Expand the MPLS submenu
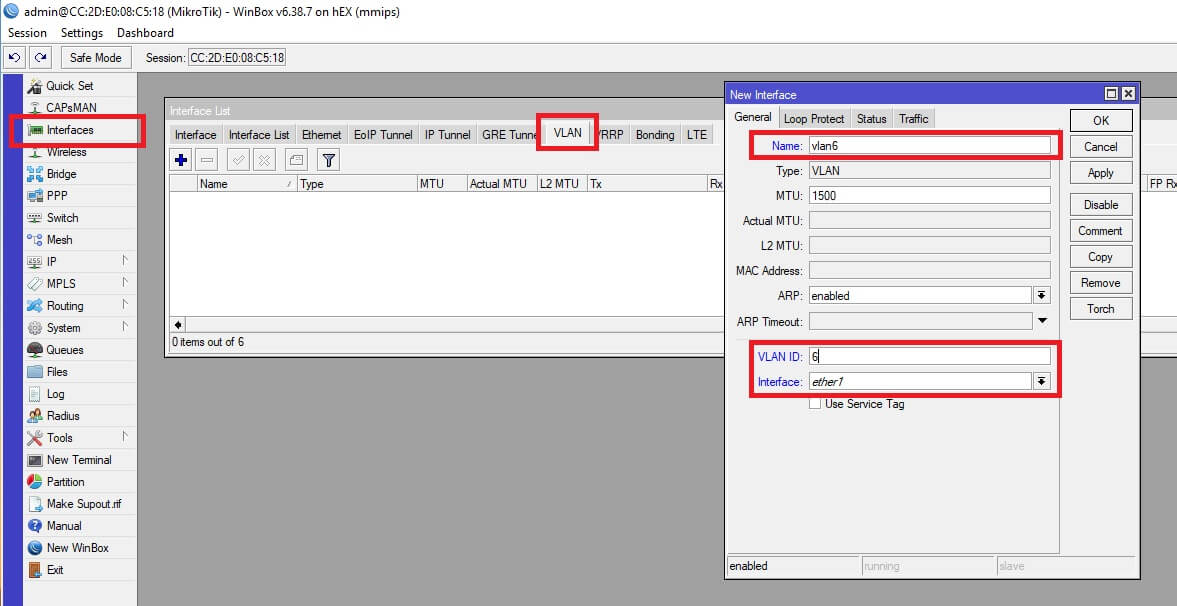Image resolution: width=1177 pixels, height=606 pixels. pyautogui.click(x=125, y=283)
